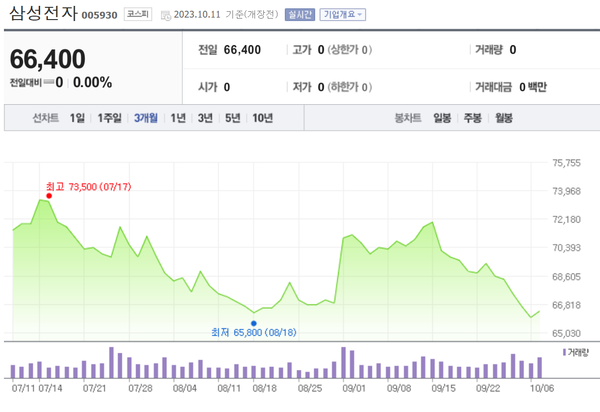This screenshot has height=412, width=600.
Task: Expand the 기업개요 dropdown
Action: pyautogui.click(x=343, y=15)
